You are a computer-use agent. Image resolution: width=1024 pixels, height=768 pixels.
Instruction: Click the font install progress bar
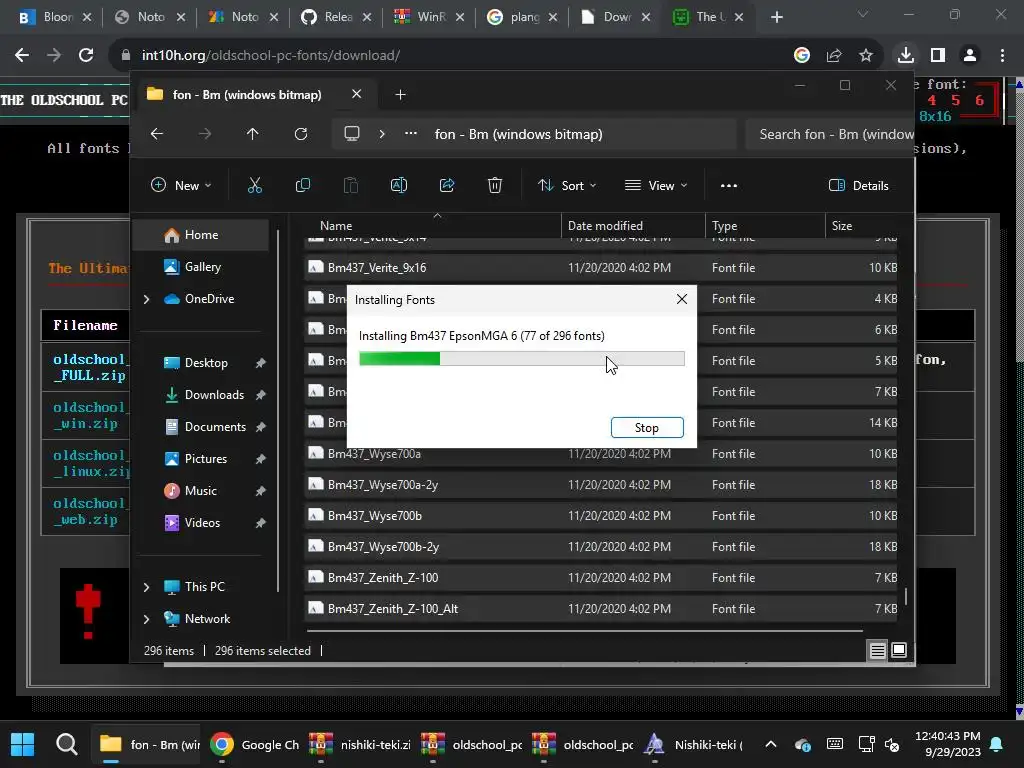click(522, 359)
